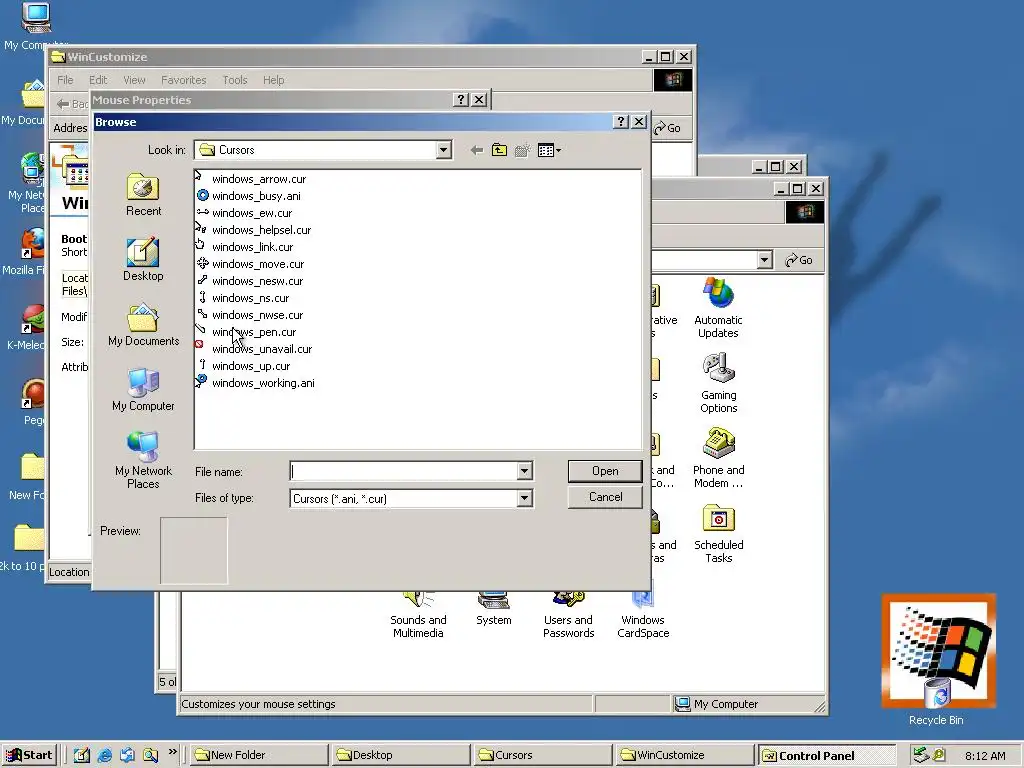Image resolution: width=1024 pixels, height=768 pixels.
Task: Expand Quick Launch overflow chevron
Action: tap(172, 752)
